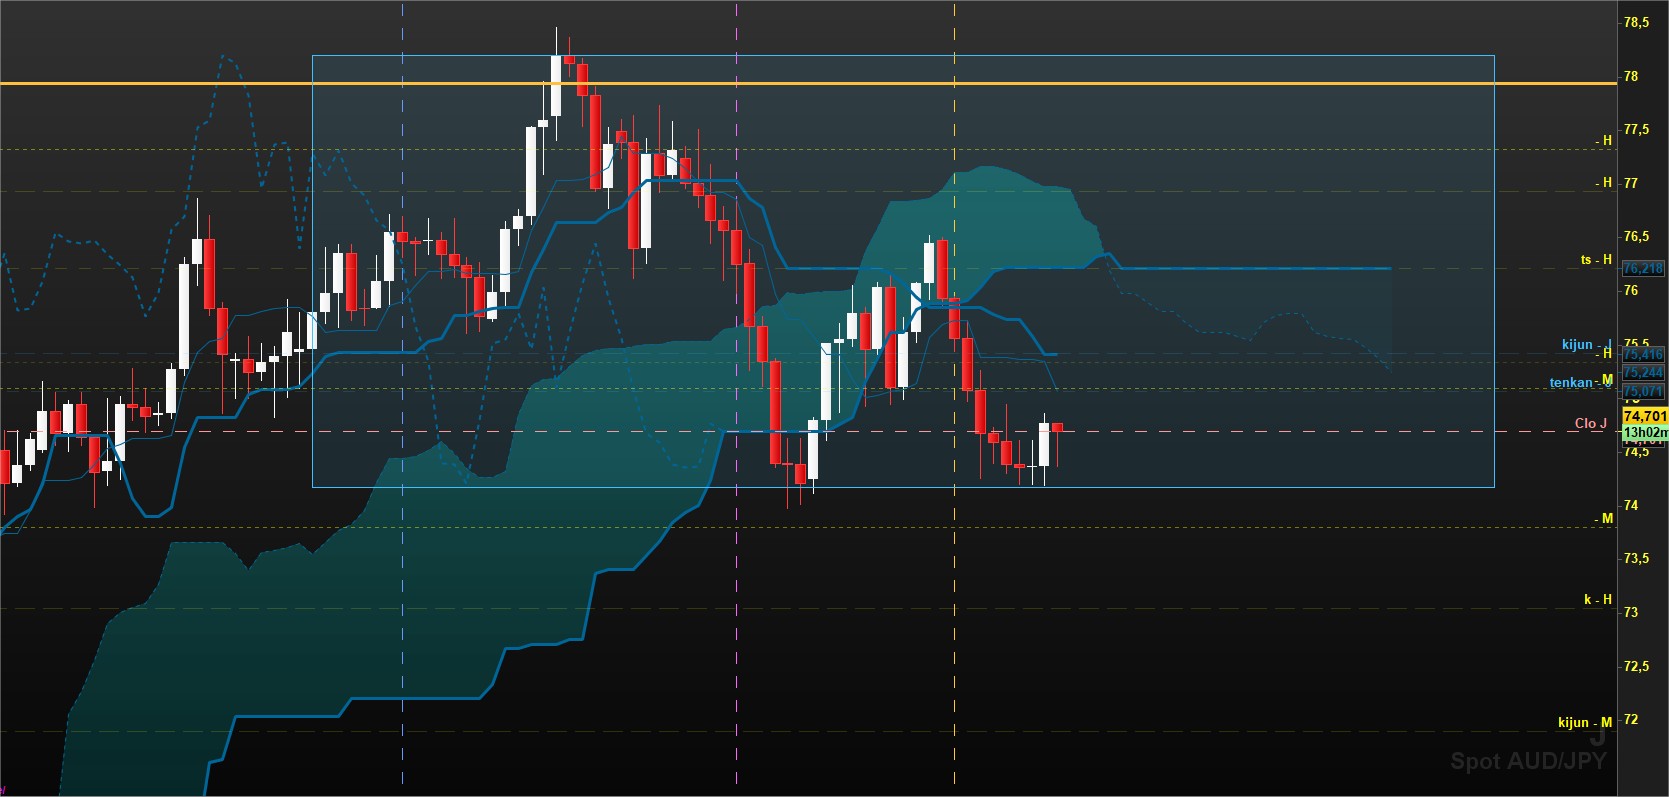Viewport: 1669px width, 797px height.
Task: Click the 'k - H' level label
Action: coord(1598,599)
